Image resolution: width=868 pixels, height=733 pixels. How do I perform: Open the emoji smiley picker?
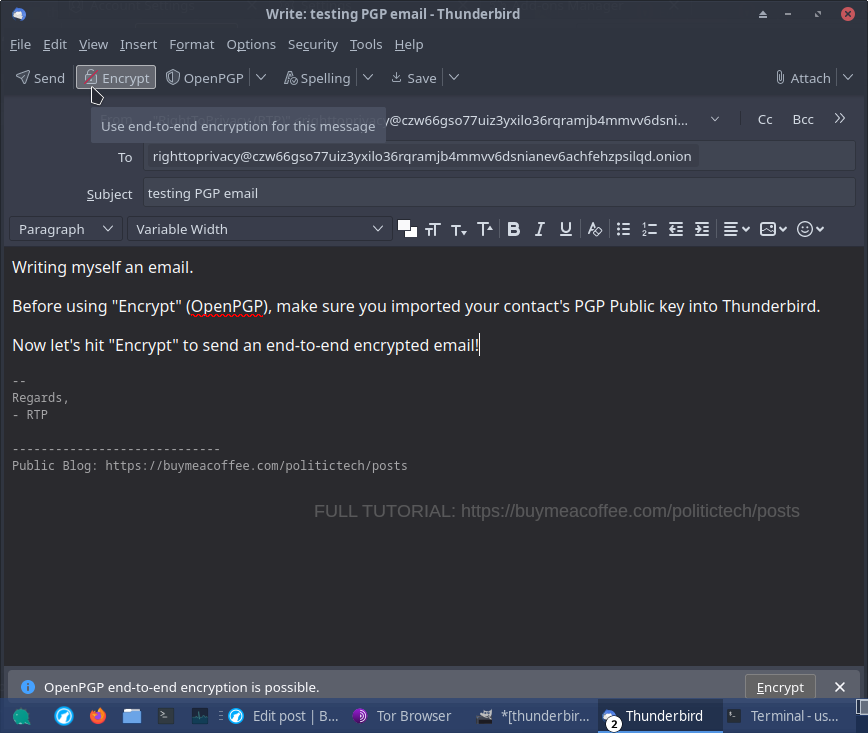click(x=810, y=229)
